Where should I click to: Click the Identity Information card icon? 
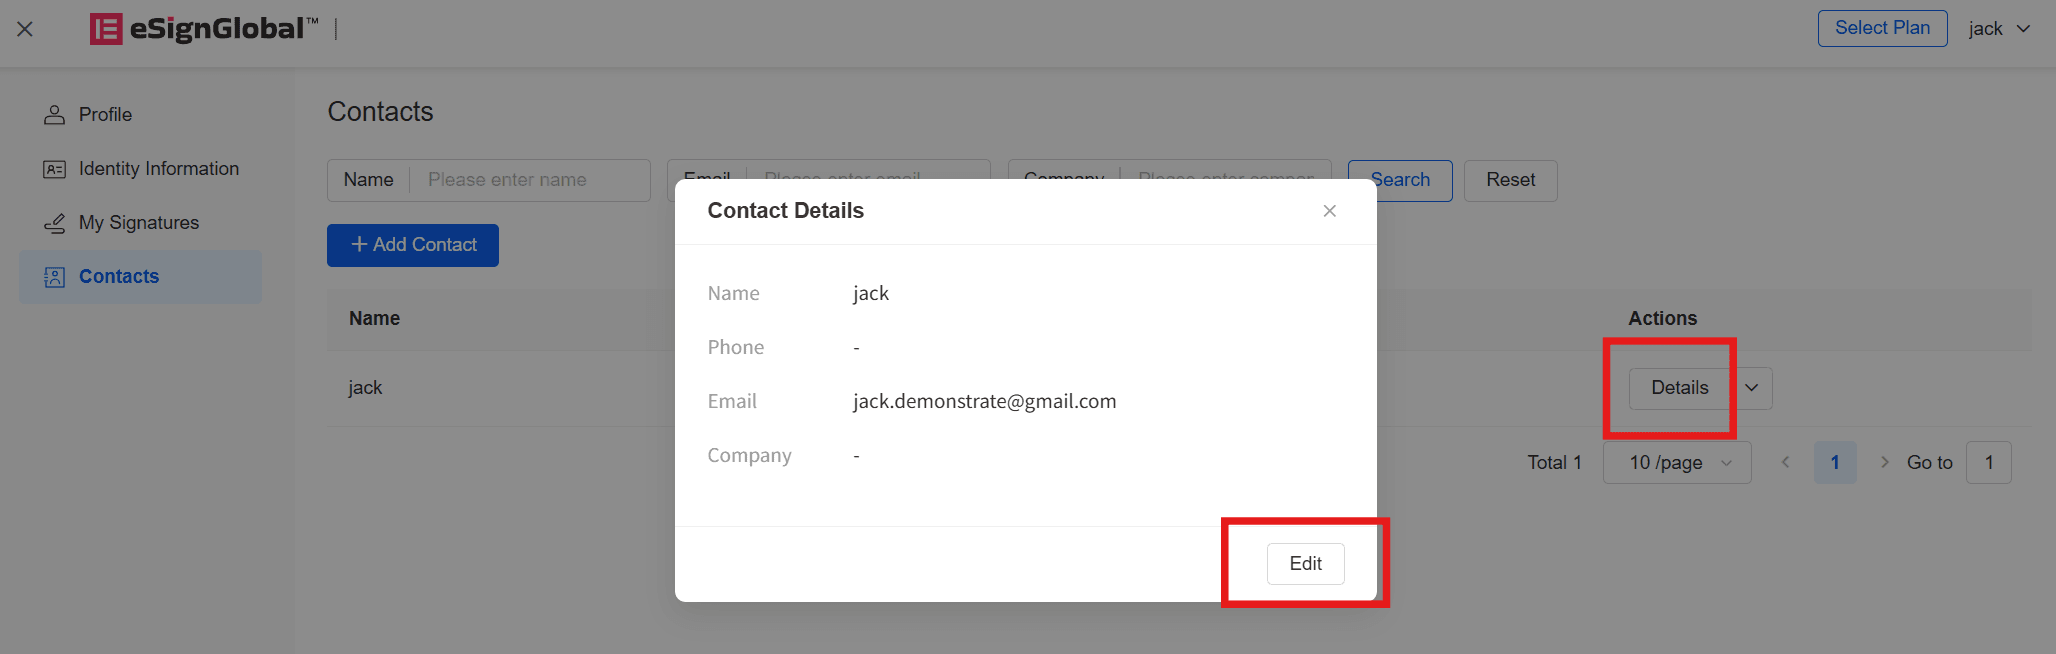click(54, 169)
